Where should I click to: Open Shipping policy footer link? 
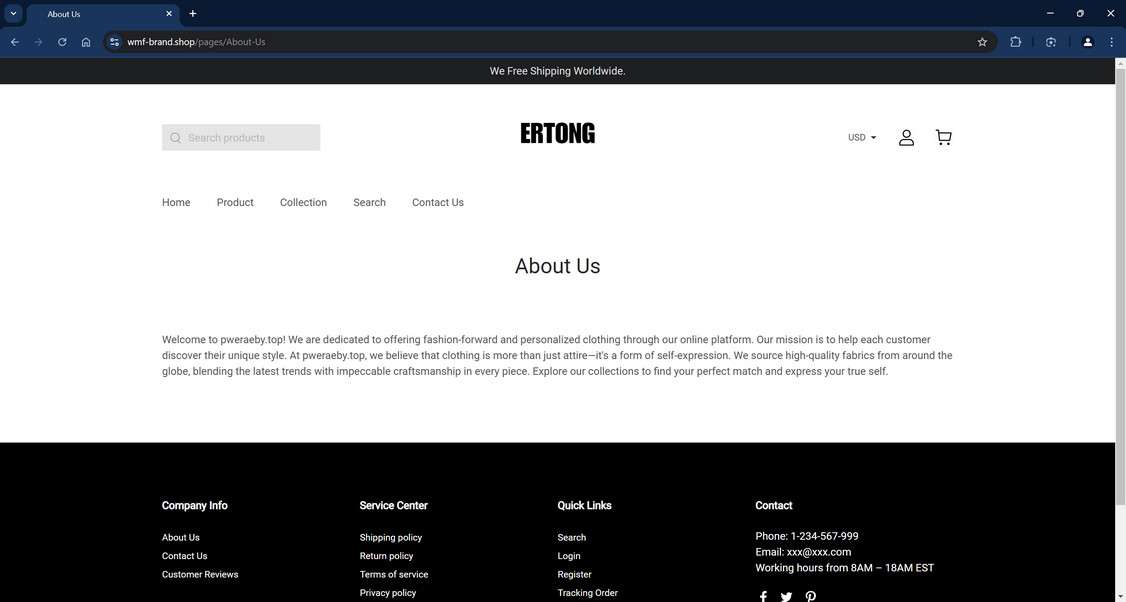click(391, 537)
